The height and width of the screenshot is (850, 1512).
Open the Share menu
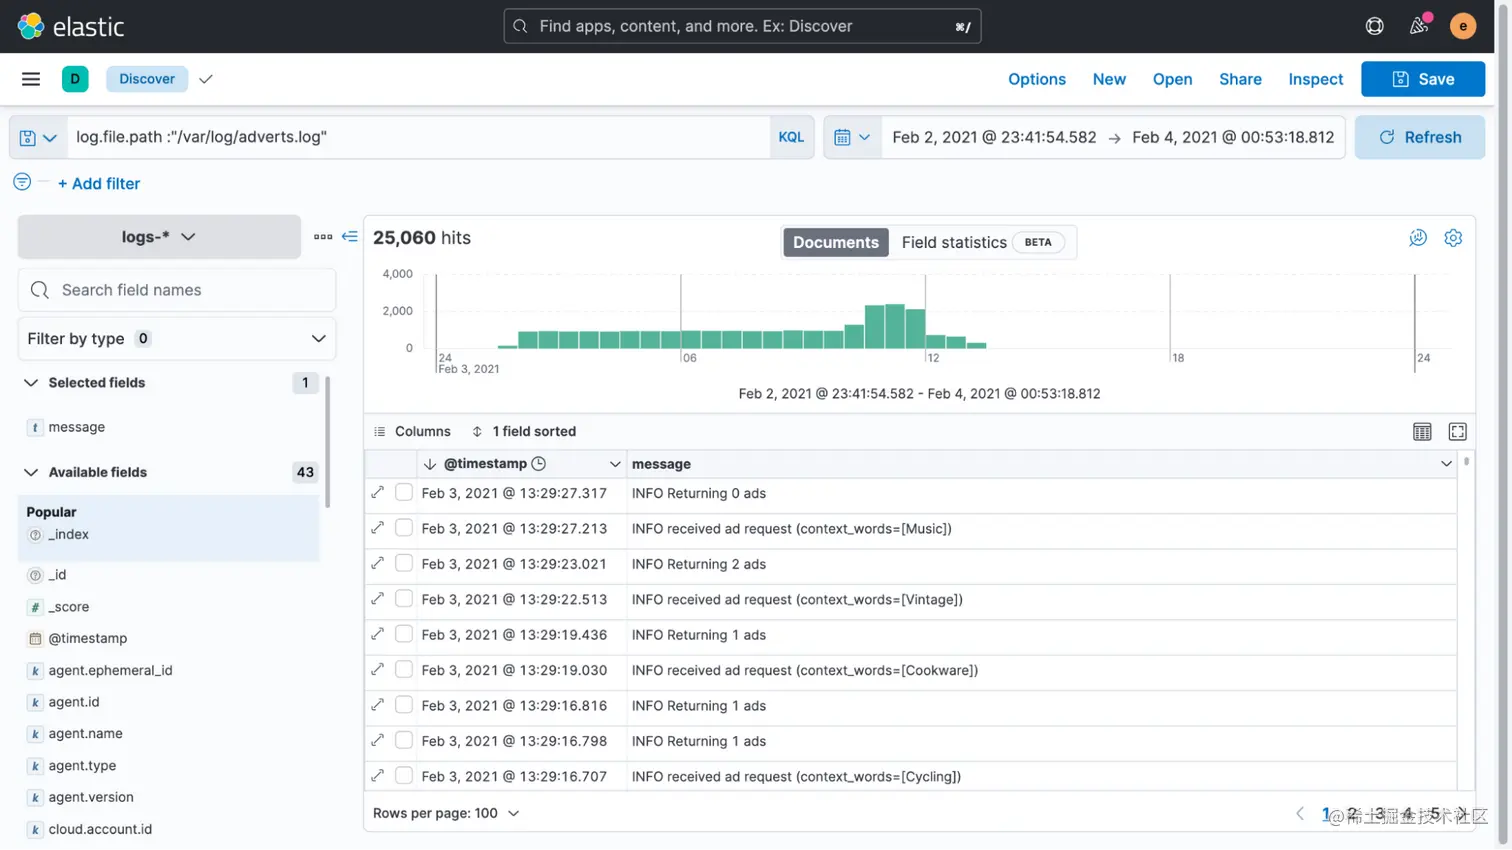(x=1240, y=79)
